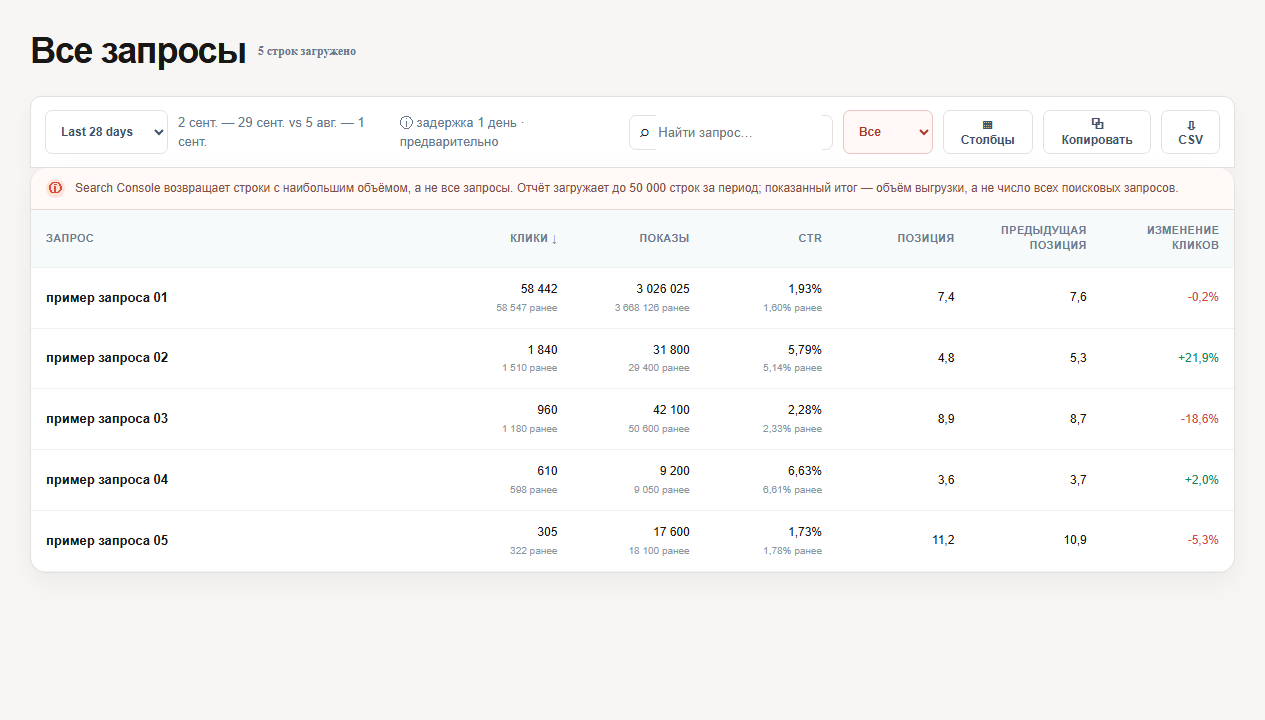Sort table by CTR column header
Viewport: 1265px width, 720px height.
point(810,238)
